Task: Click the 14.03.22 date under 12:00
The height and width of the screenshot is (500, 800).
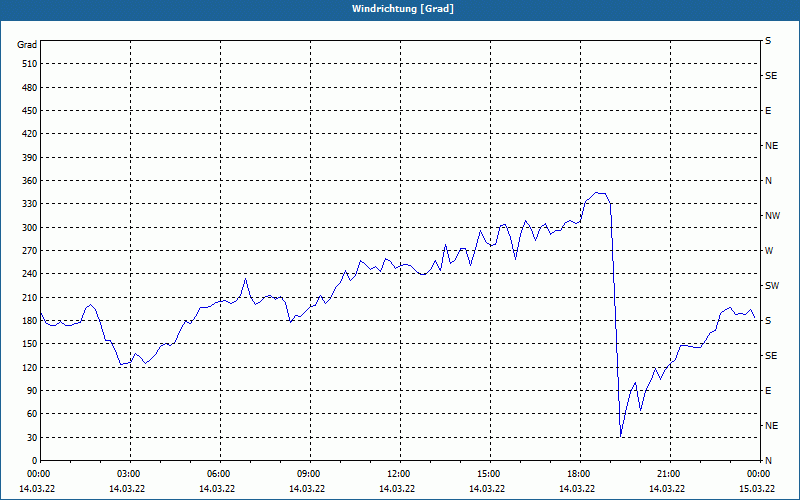Action: point(397,489)
